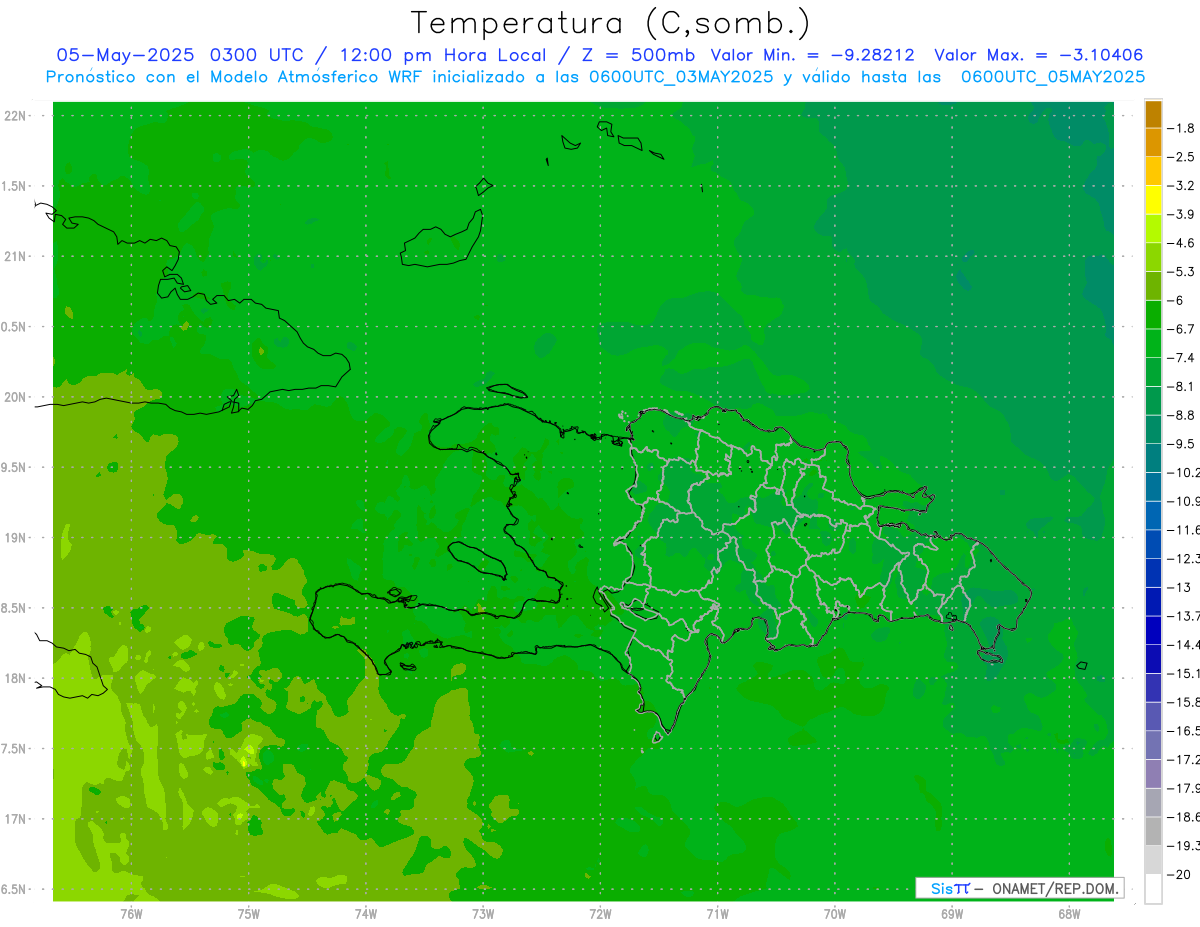Screen dimensions: 1200x927
Task: Click the -8.8 color scale label
Action: [x=1182, y=415]
